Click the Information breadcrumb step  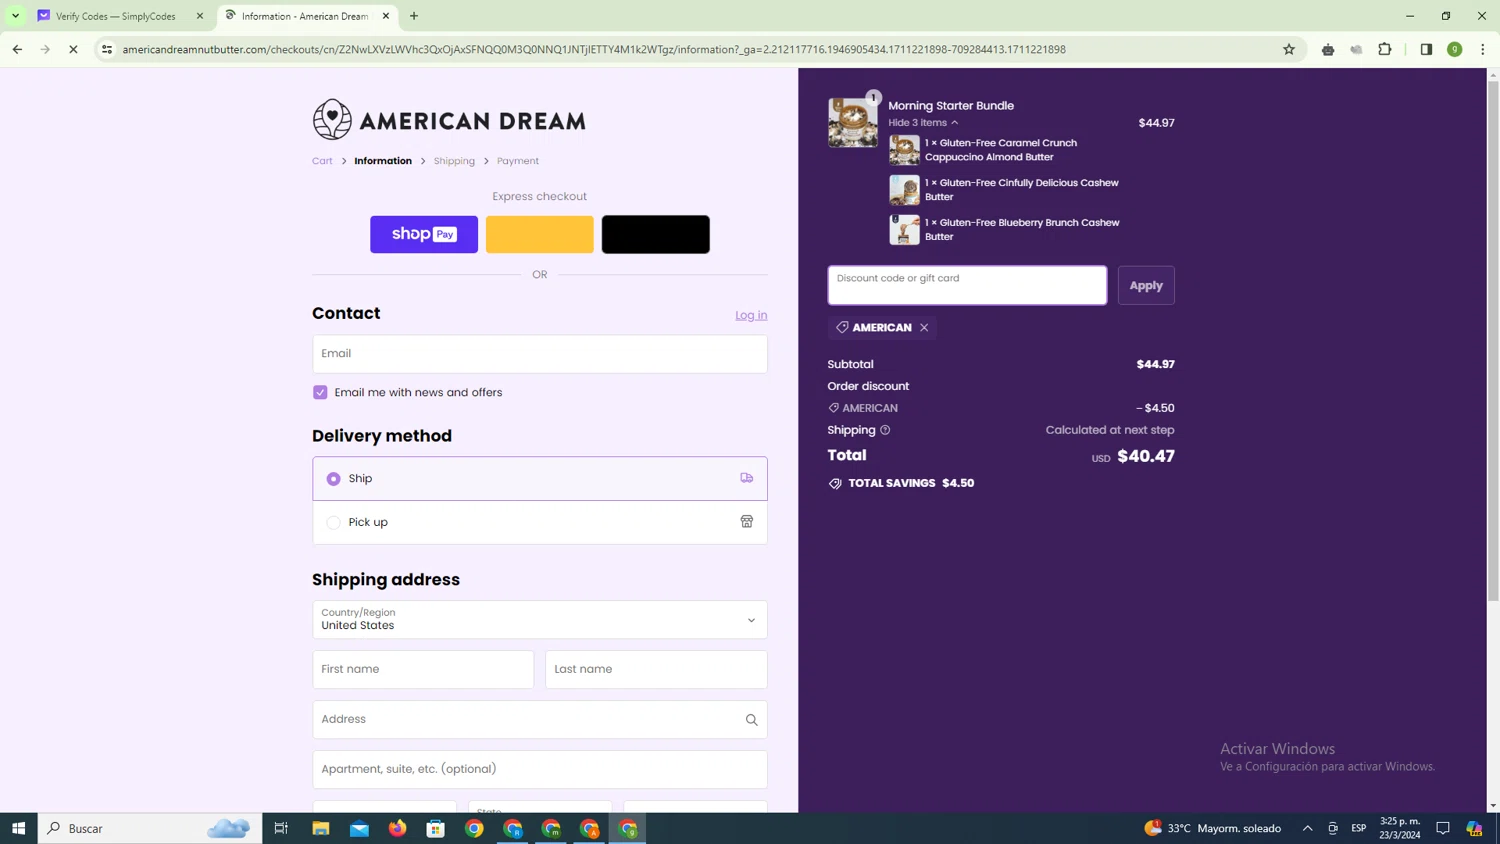[x=383, y=161]
